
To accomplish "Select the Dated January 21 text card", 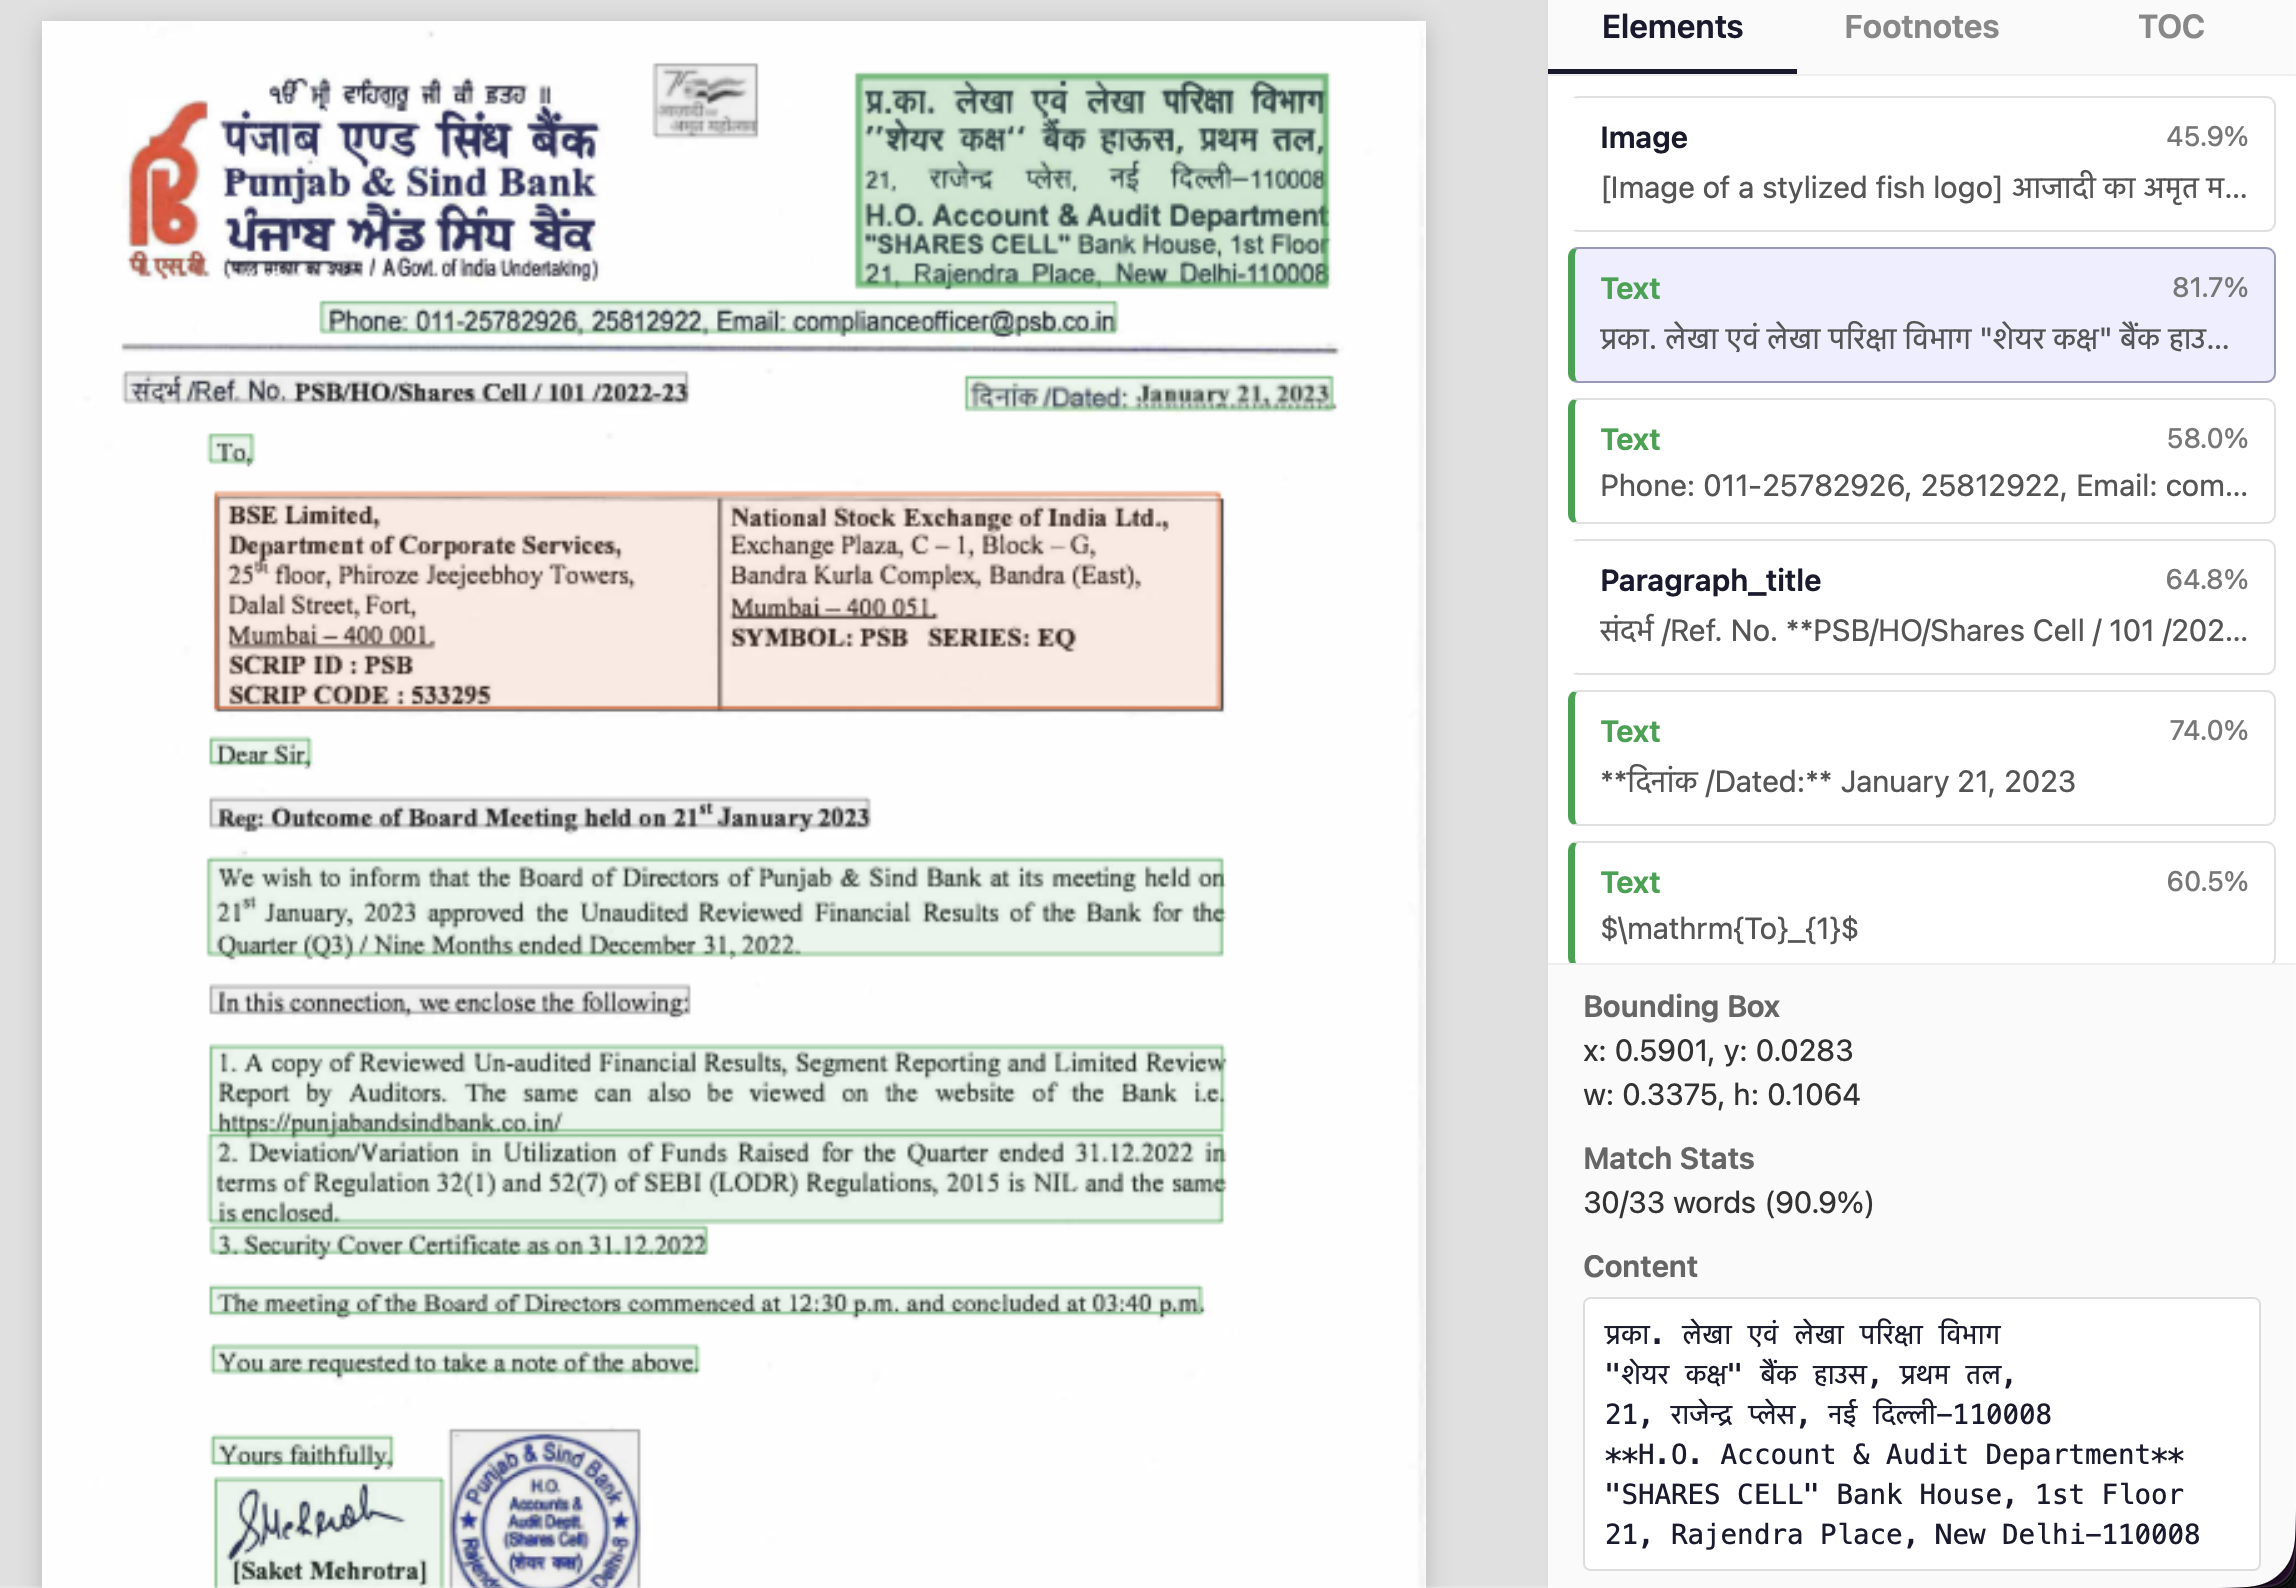I will point(1922,757).
